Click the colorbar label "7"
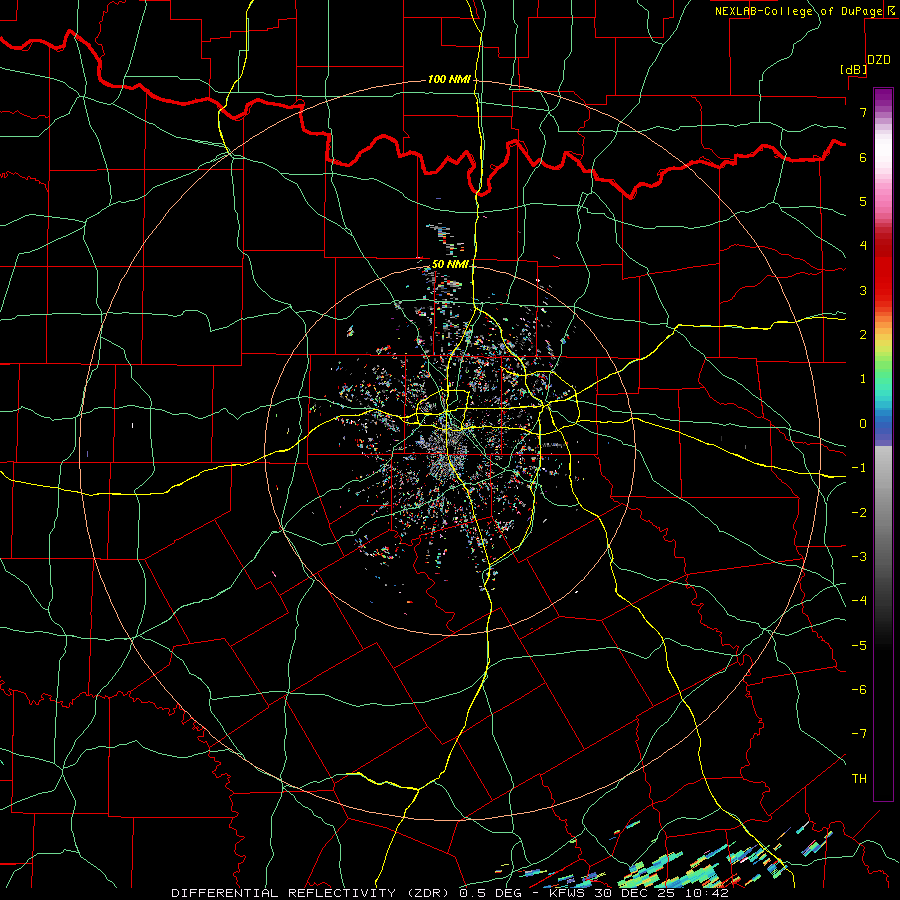 (x=863, y=112)
